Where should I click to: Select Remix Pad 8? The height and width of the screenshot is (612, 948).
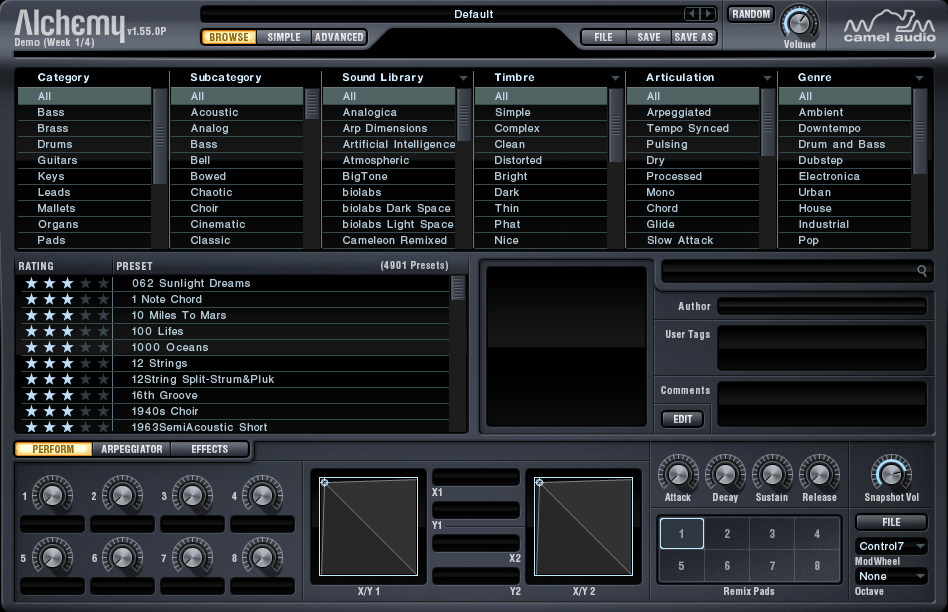(817, 565)
